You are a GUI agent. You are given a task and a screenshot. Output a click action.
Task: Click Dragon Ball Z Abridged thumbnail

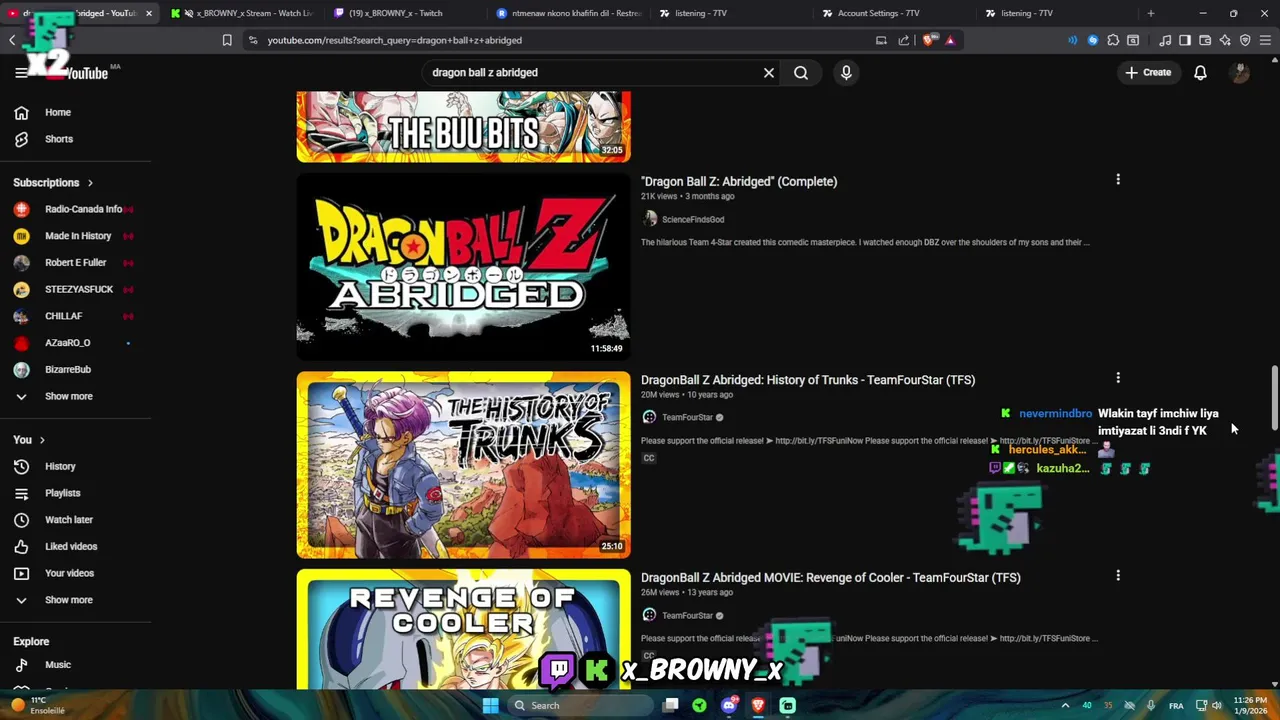(463, 267)
